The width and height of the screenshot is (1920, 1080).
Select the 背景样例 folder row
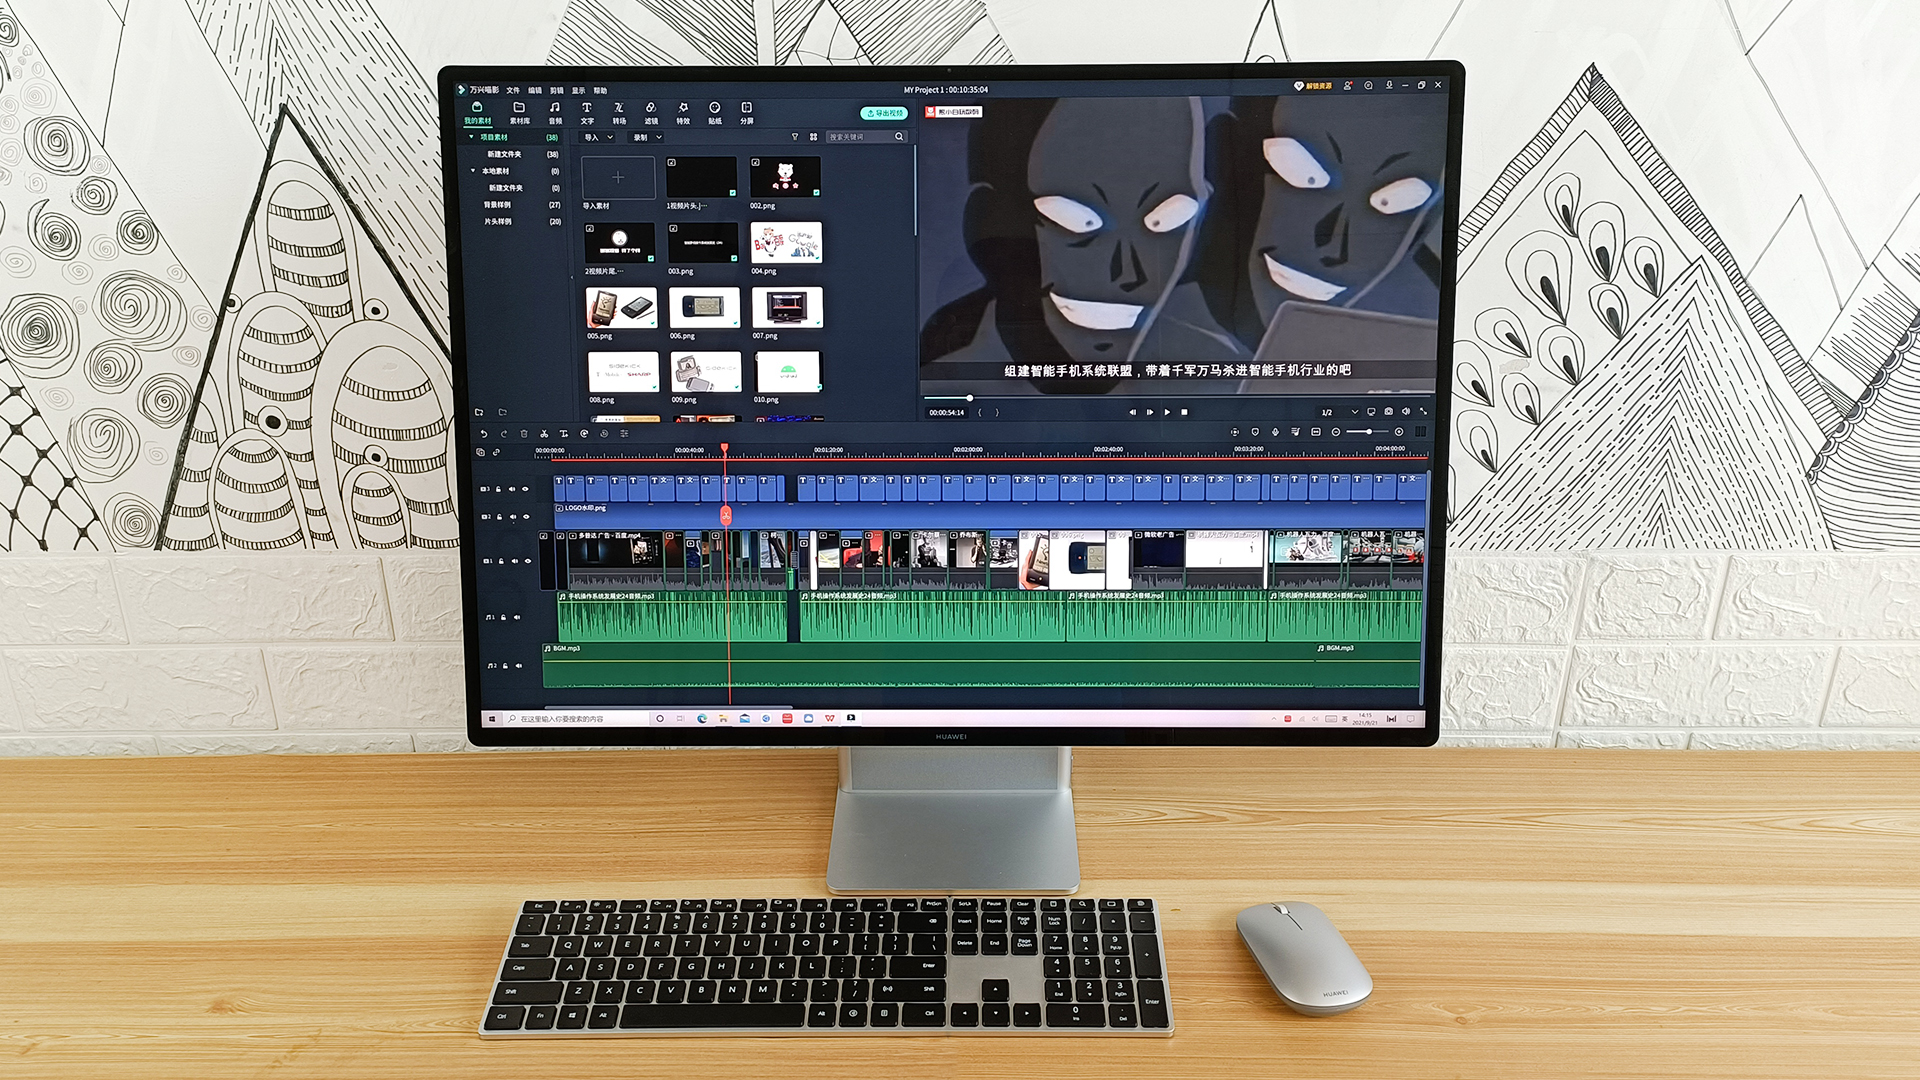click(521, 204)
